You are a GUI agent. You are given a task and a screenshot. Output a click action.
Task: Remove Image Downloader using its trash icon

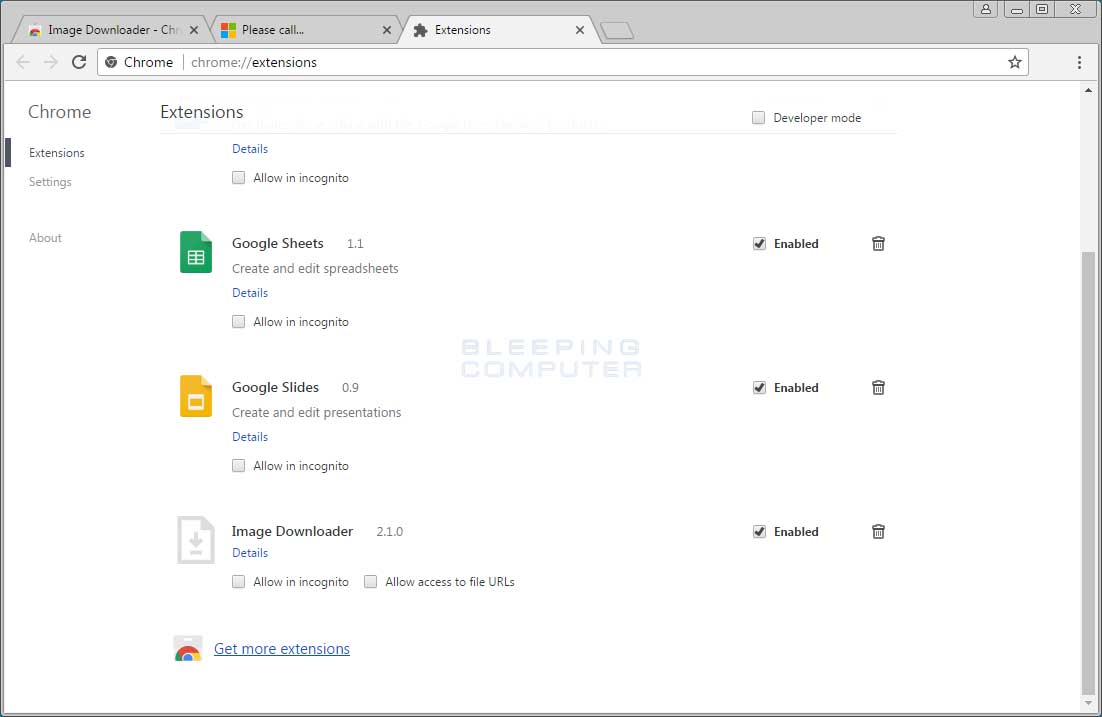pyautogui.click(x=878, y=531)
